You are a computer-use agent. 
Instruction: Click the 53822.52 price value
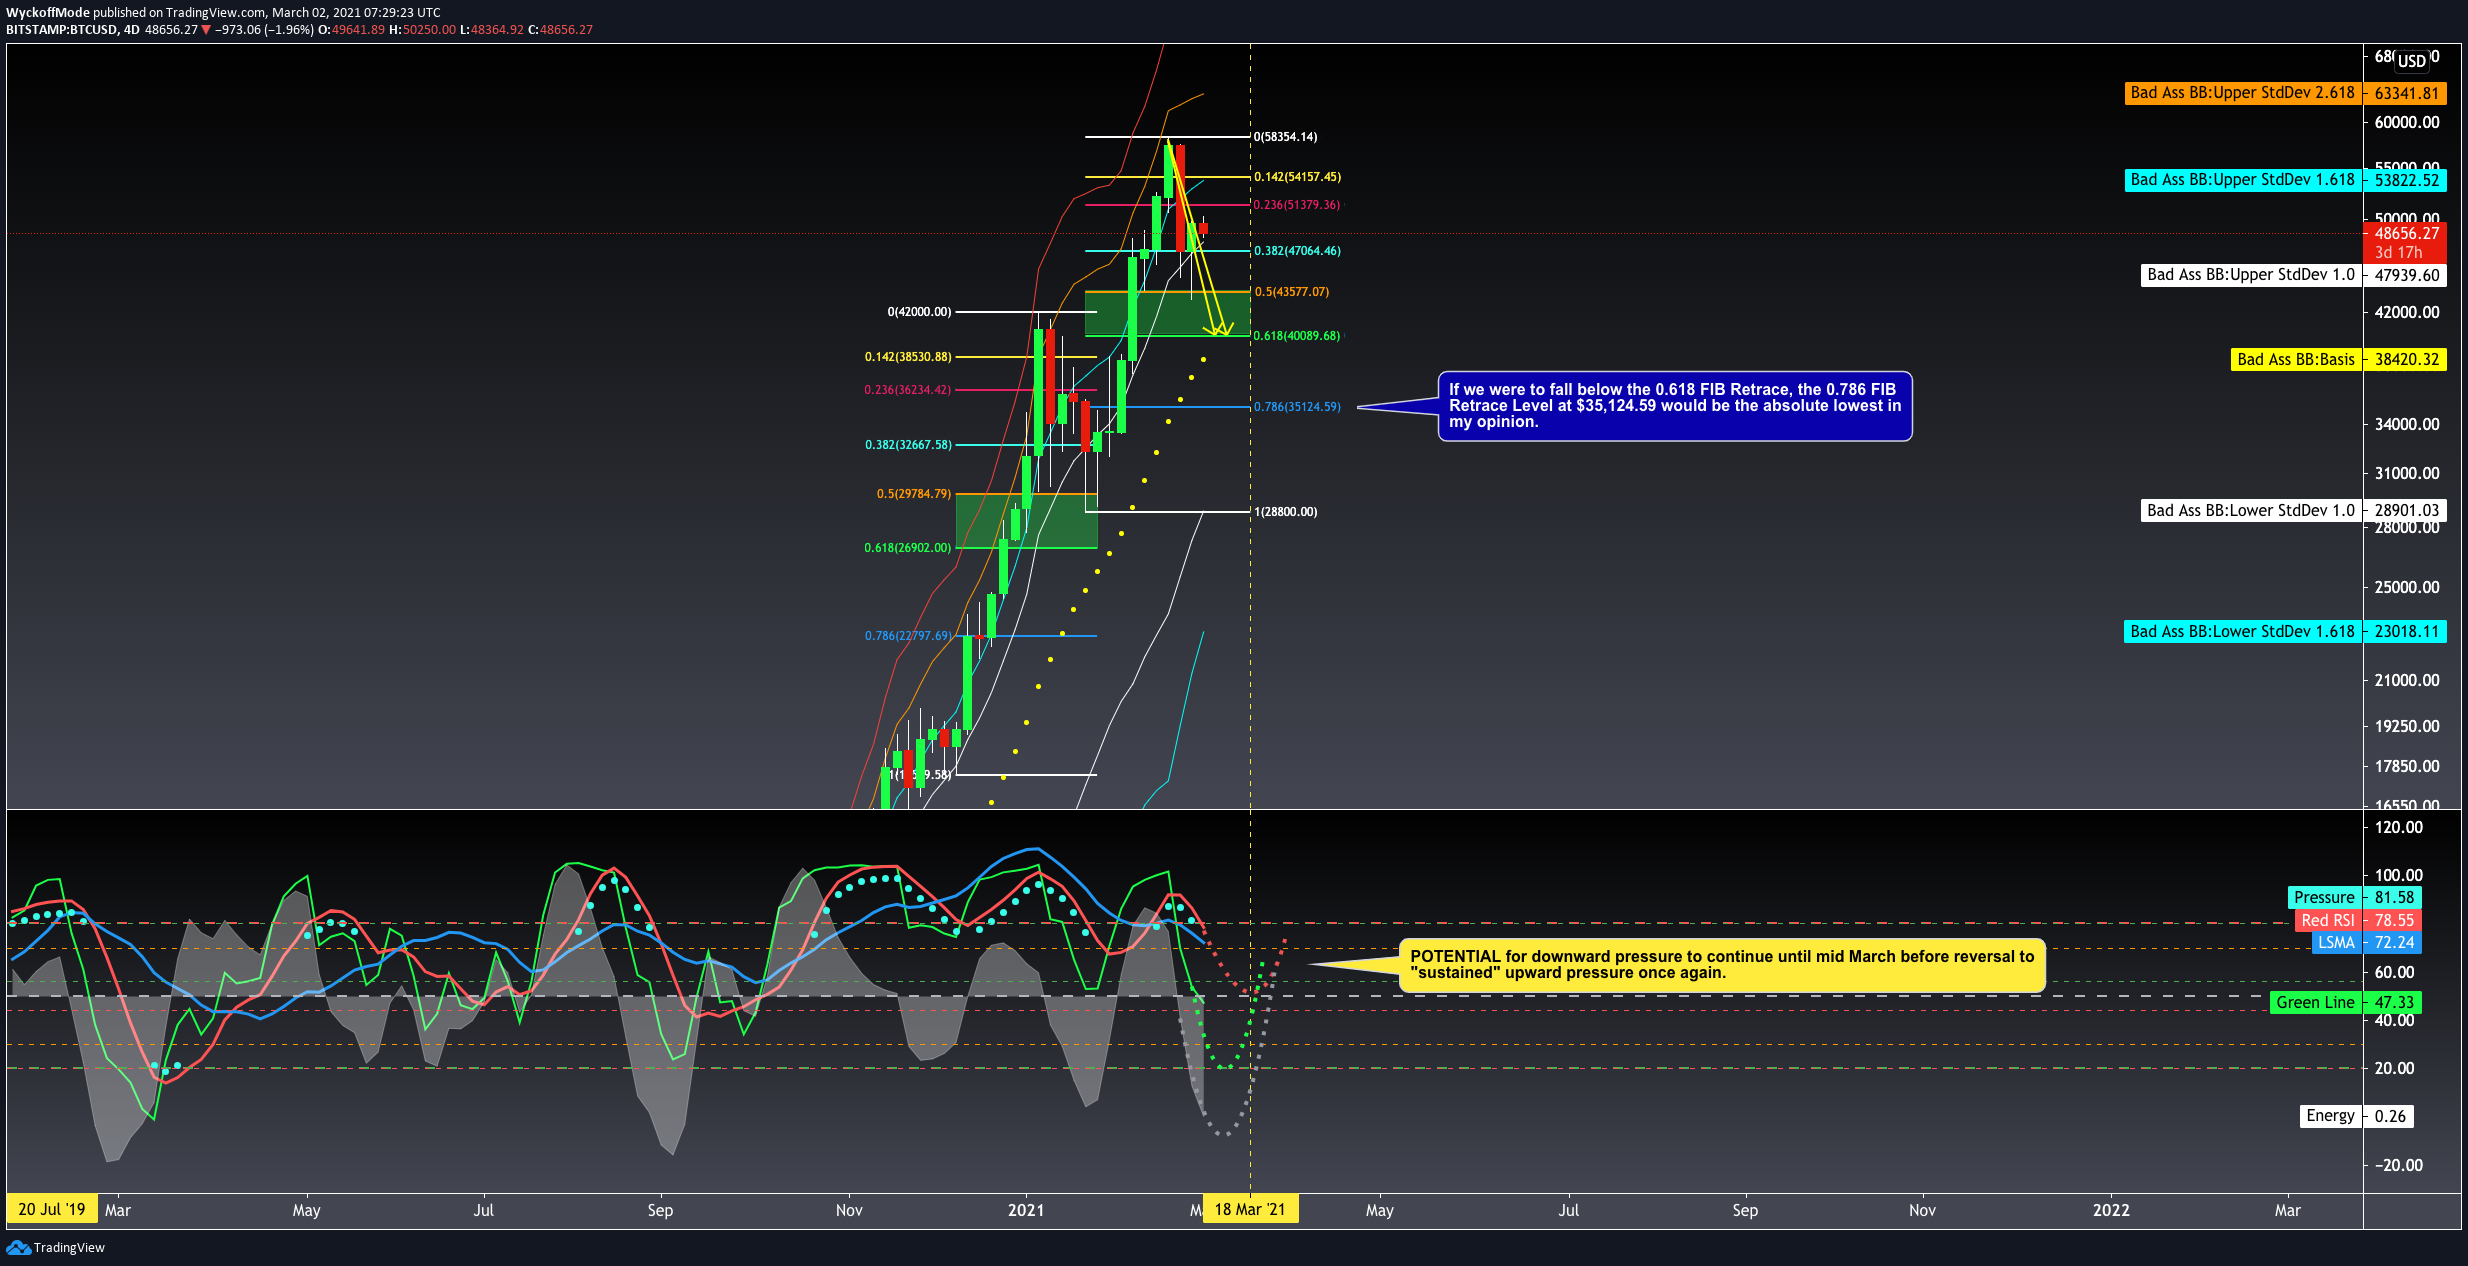(2406, 180)
